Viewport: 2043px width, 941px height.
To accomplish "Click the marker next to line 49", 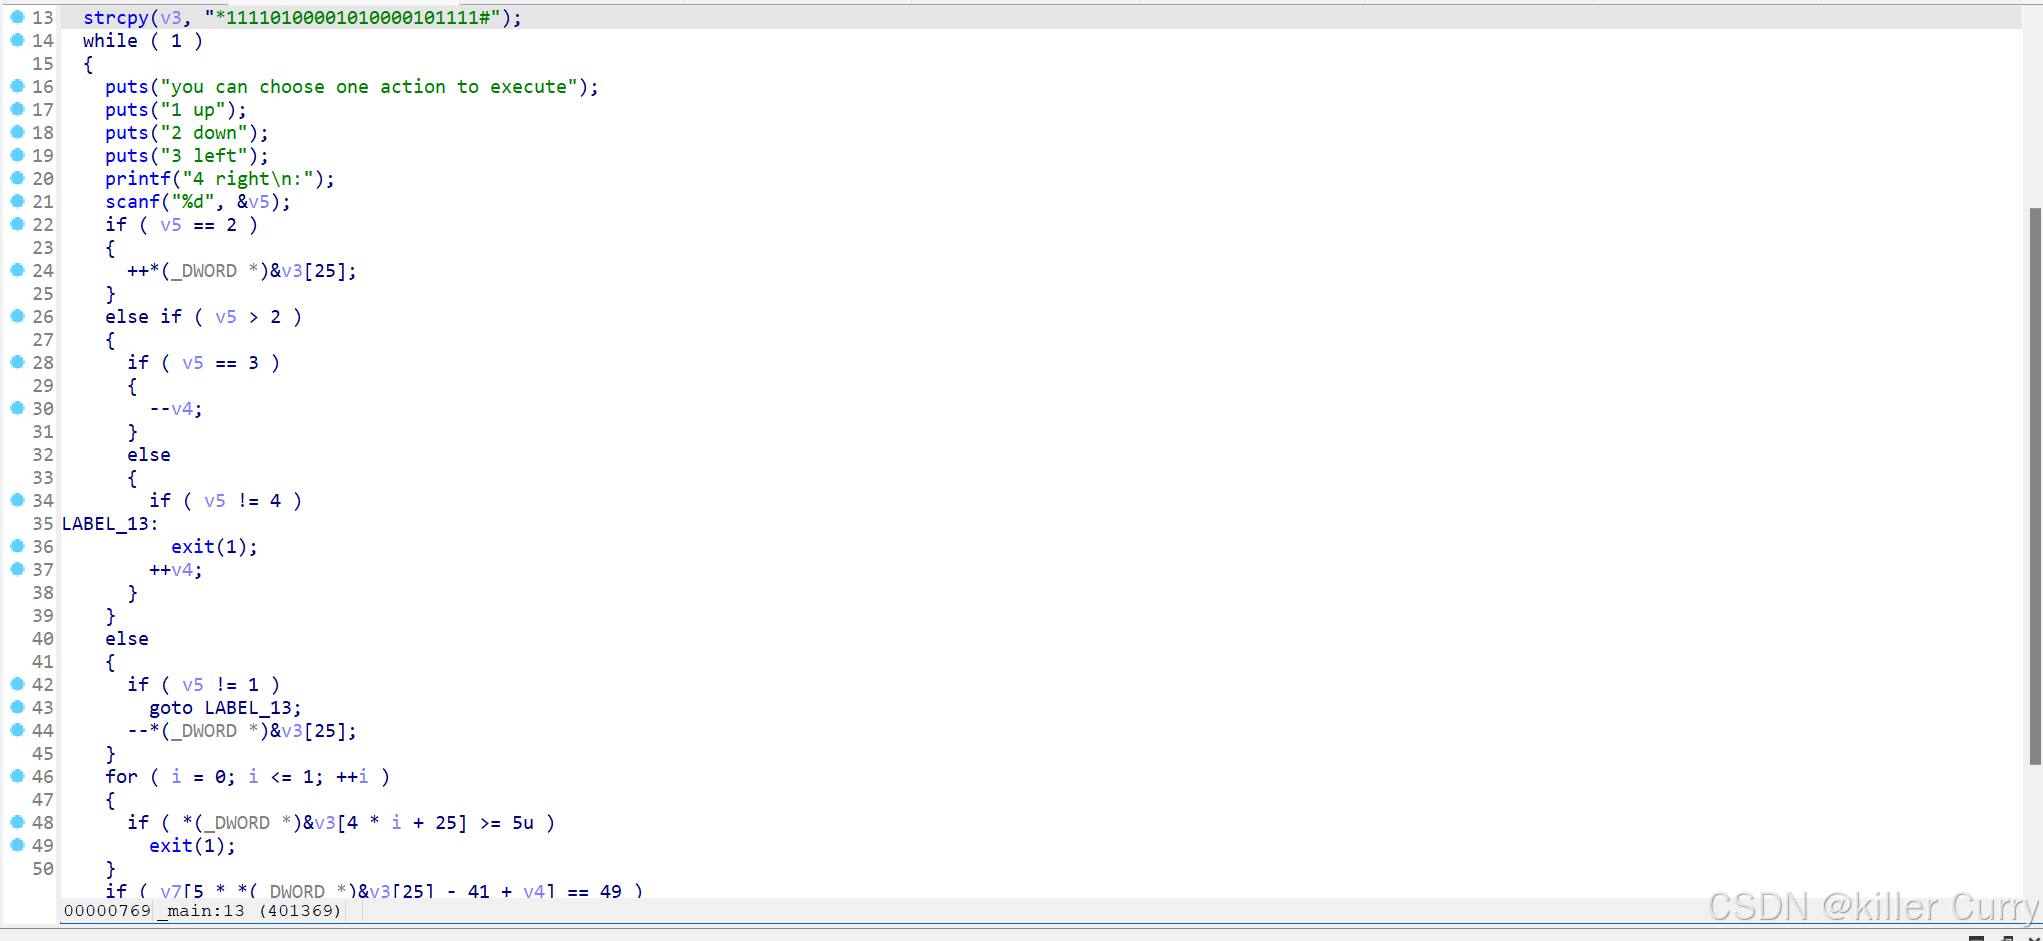I will click(x=18, y=845).
